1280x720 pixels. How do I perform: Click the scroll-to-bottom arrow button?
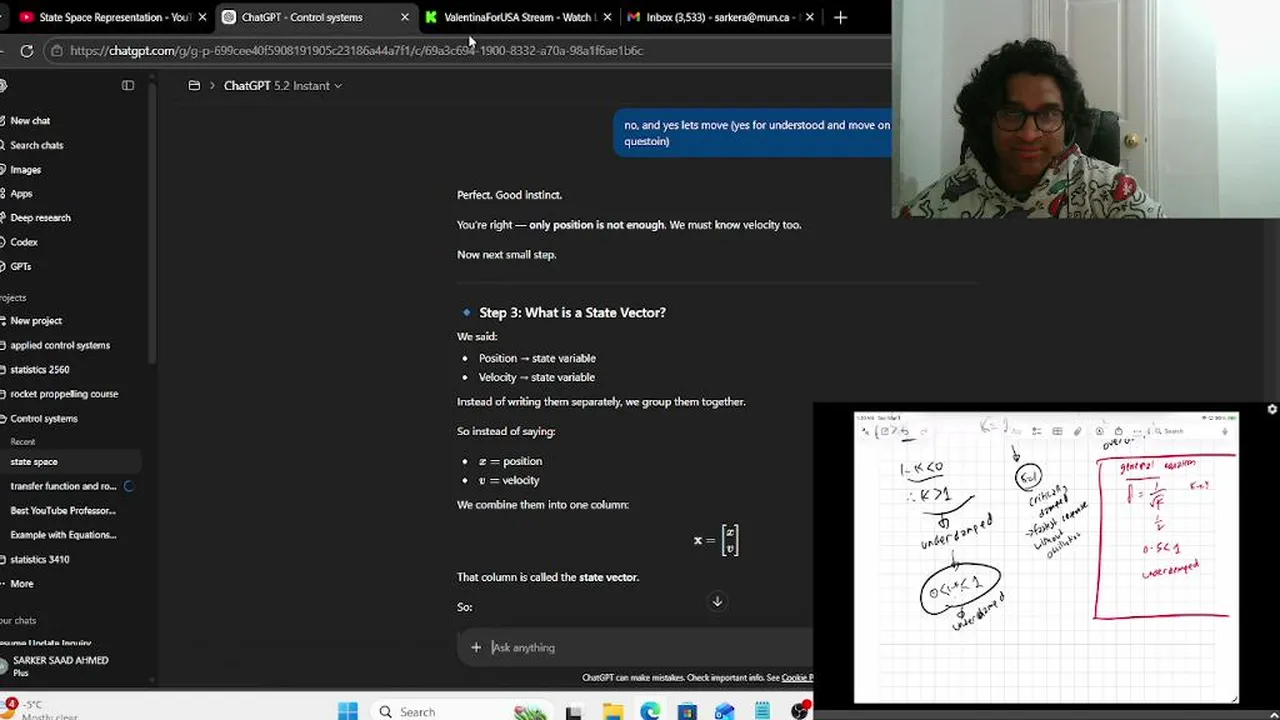pyautogui.click(x=717, y=601)
